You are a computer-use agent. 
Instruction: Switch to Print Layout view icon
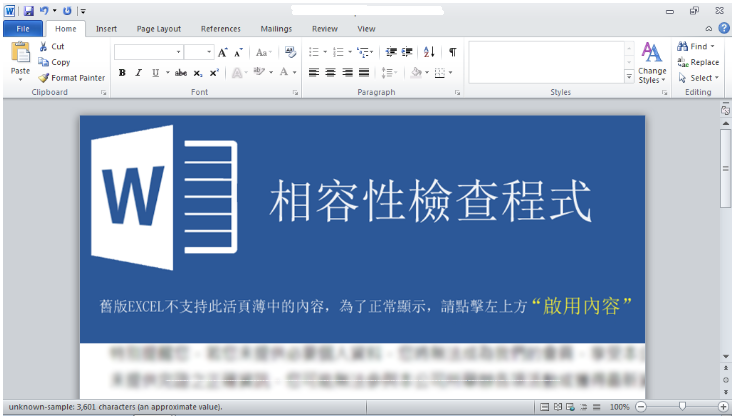[x=545, y=407]
